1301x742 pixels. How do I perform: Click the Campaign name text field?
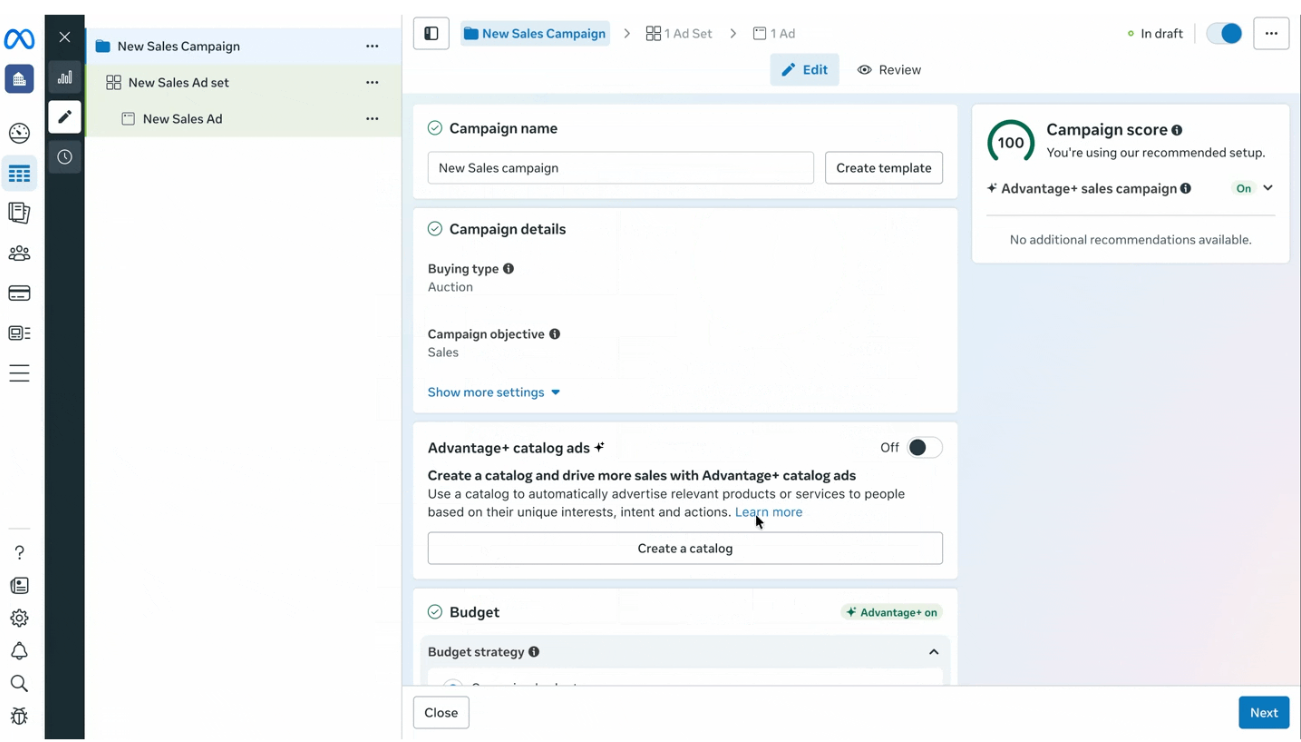[620, 168]
